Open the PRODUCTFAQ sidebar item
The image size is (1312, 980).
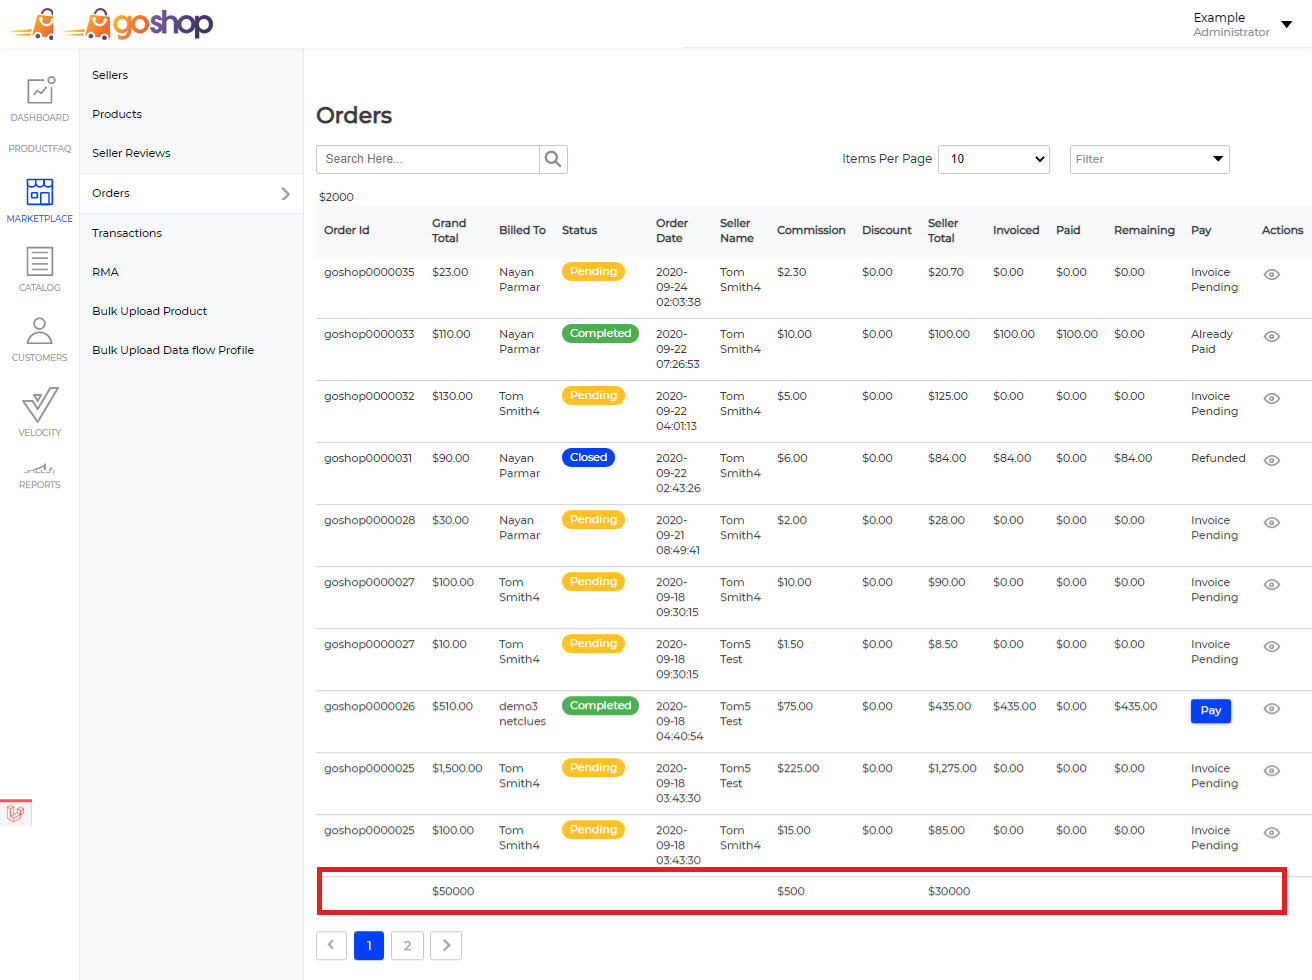(x=40, y=149)
